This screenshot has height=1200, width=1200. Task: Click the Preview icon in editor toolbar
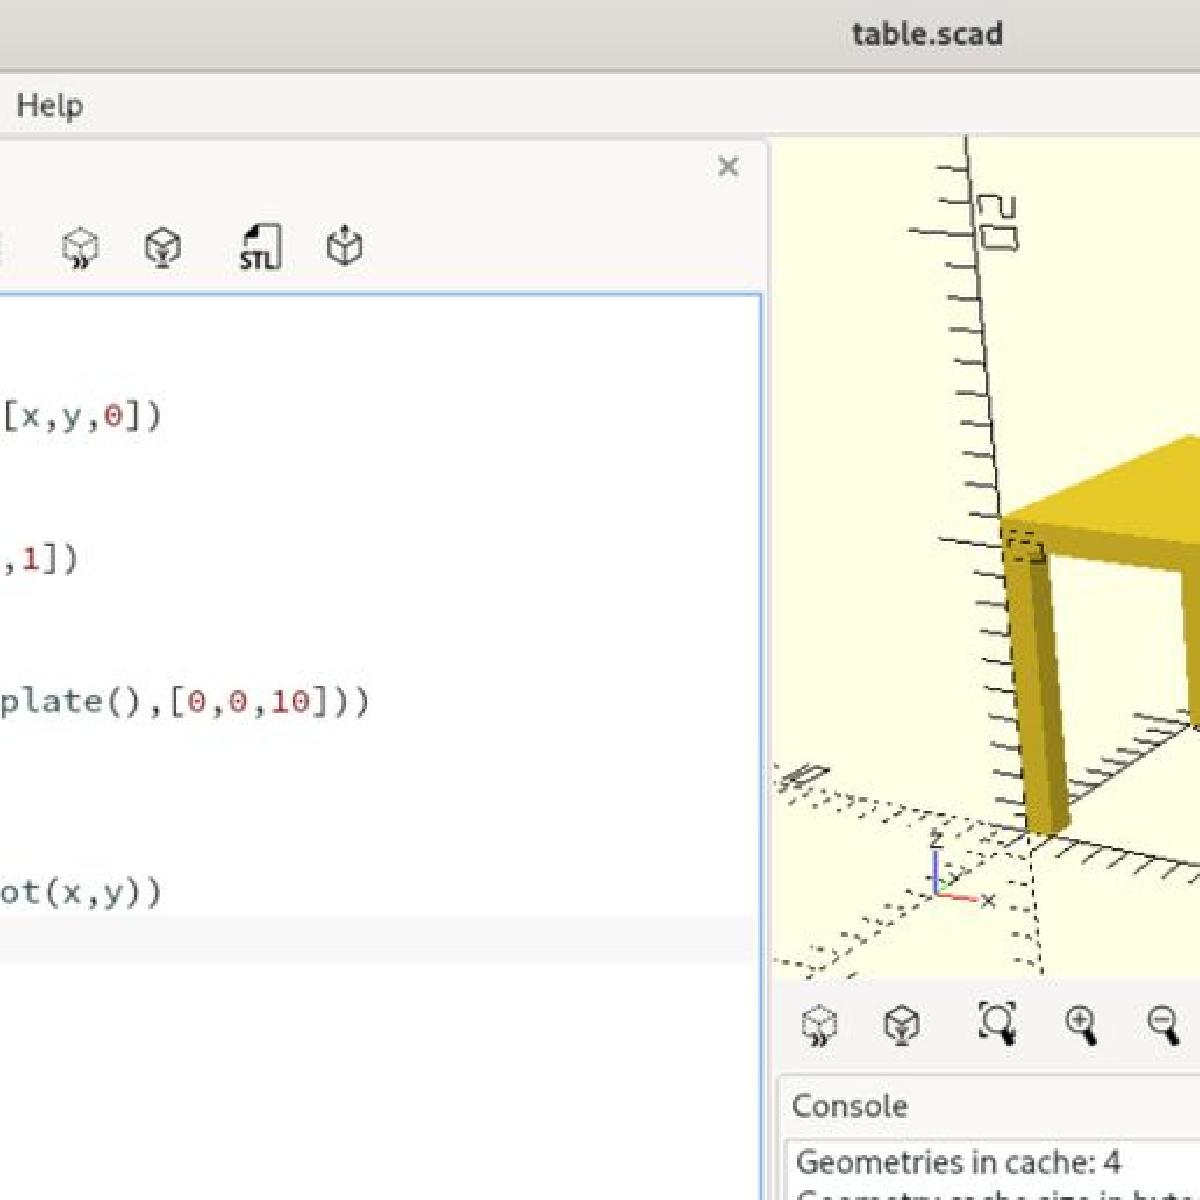coord(81,247)
